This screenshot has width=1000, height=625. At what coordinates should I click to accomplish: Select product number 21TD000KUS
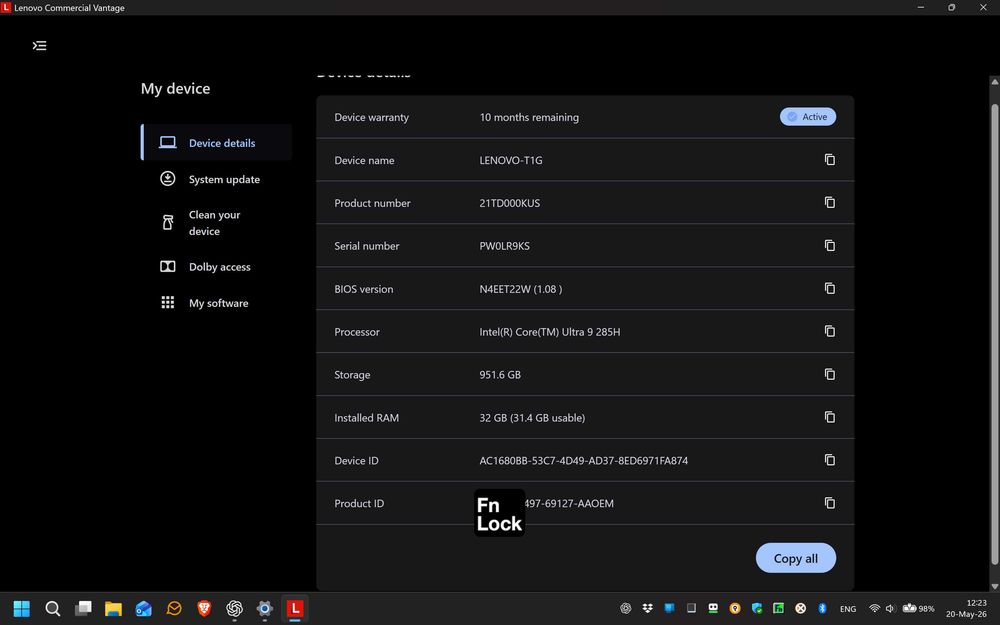(x=509, y=203)
